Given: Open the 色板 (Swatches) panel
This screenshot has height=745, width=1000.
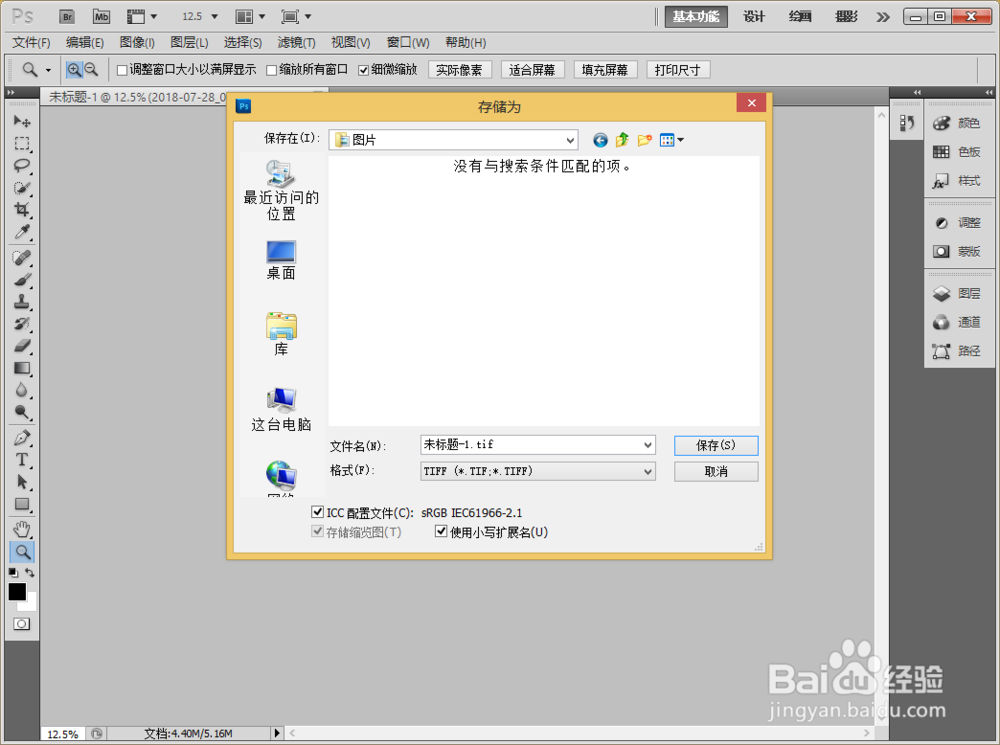Looking at the screenshot, I should [x=956, y=151].
